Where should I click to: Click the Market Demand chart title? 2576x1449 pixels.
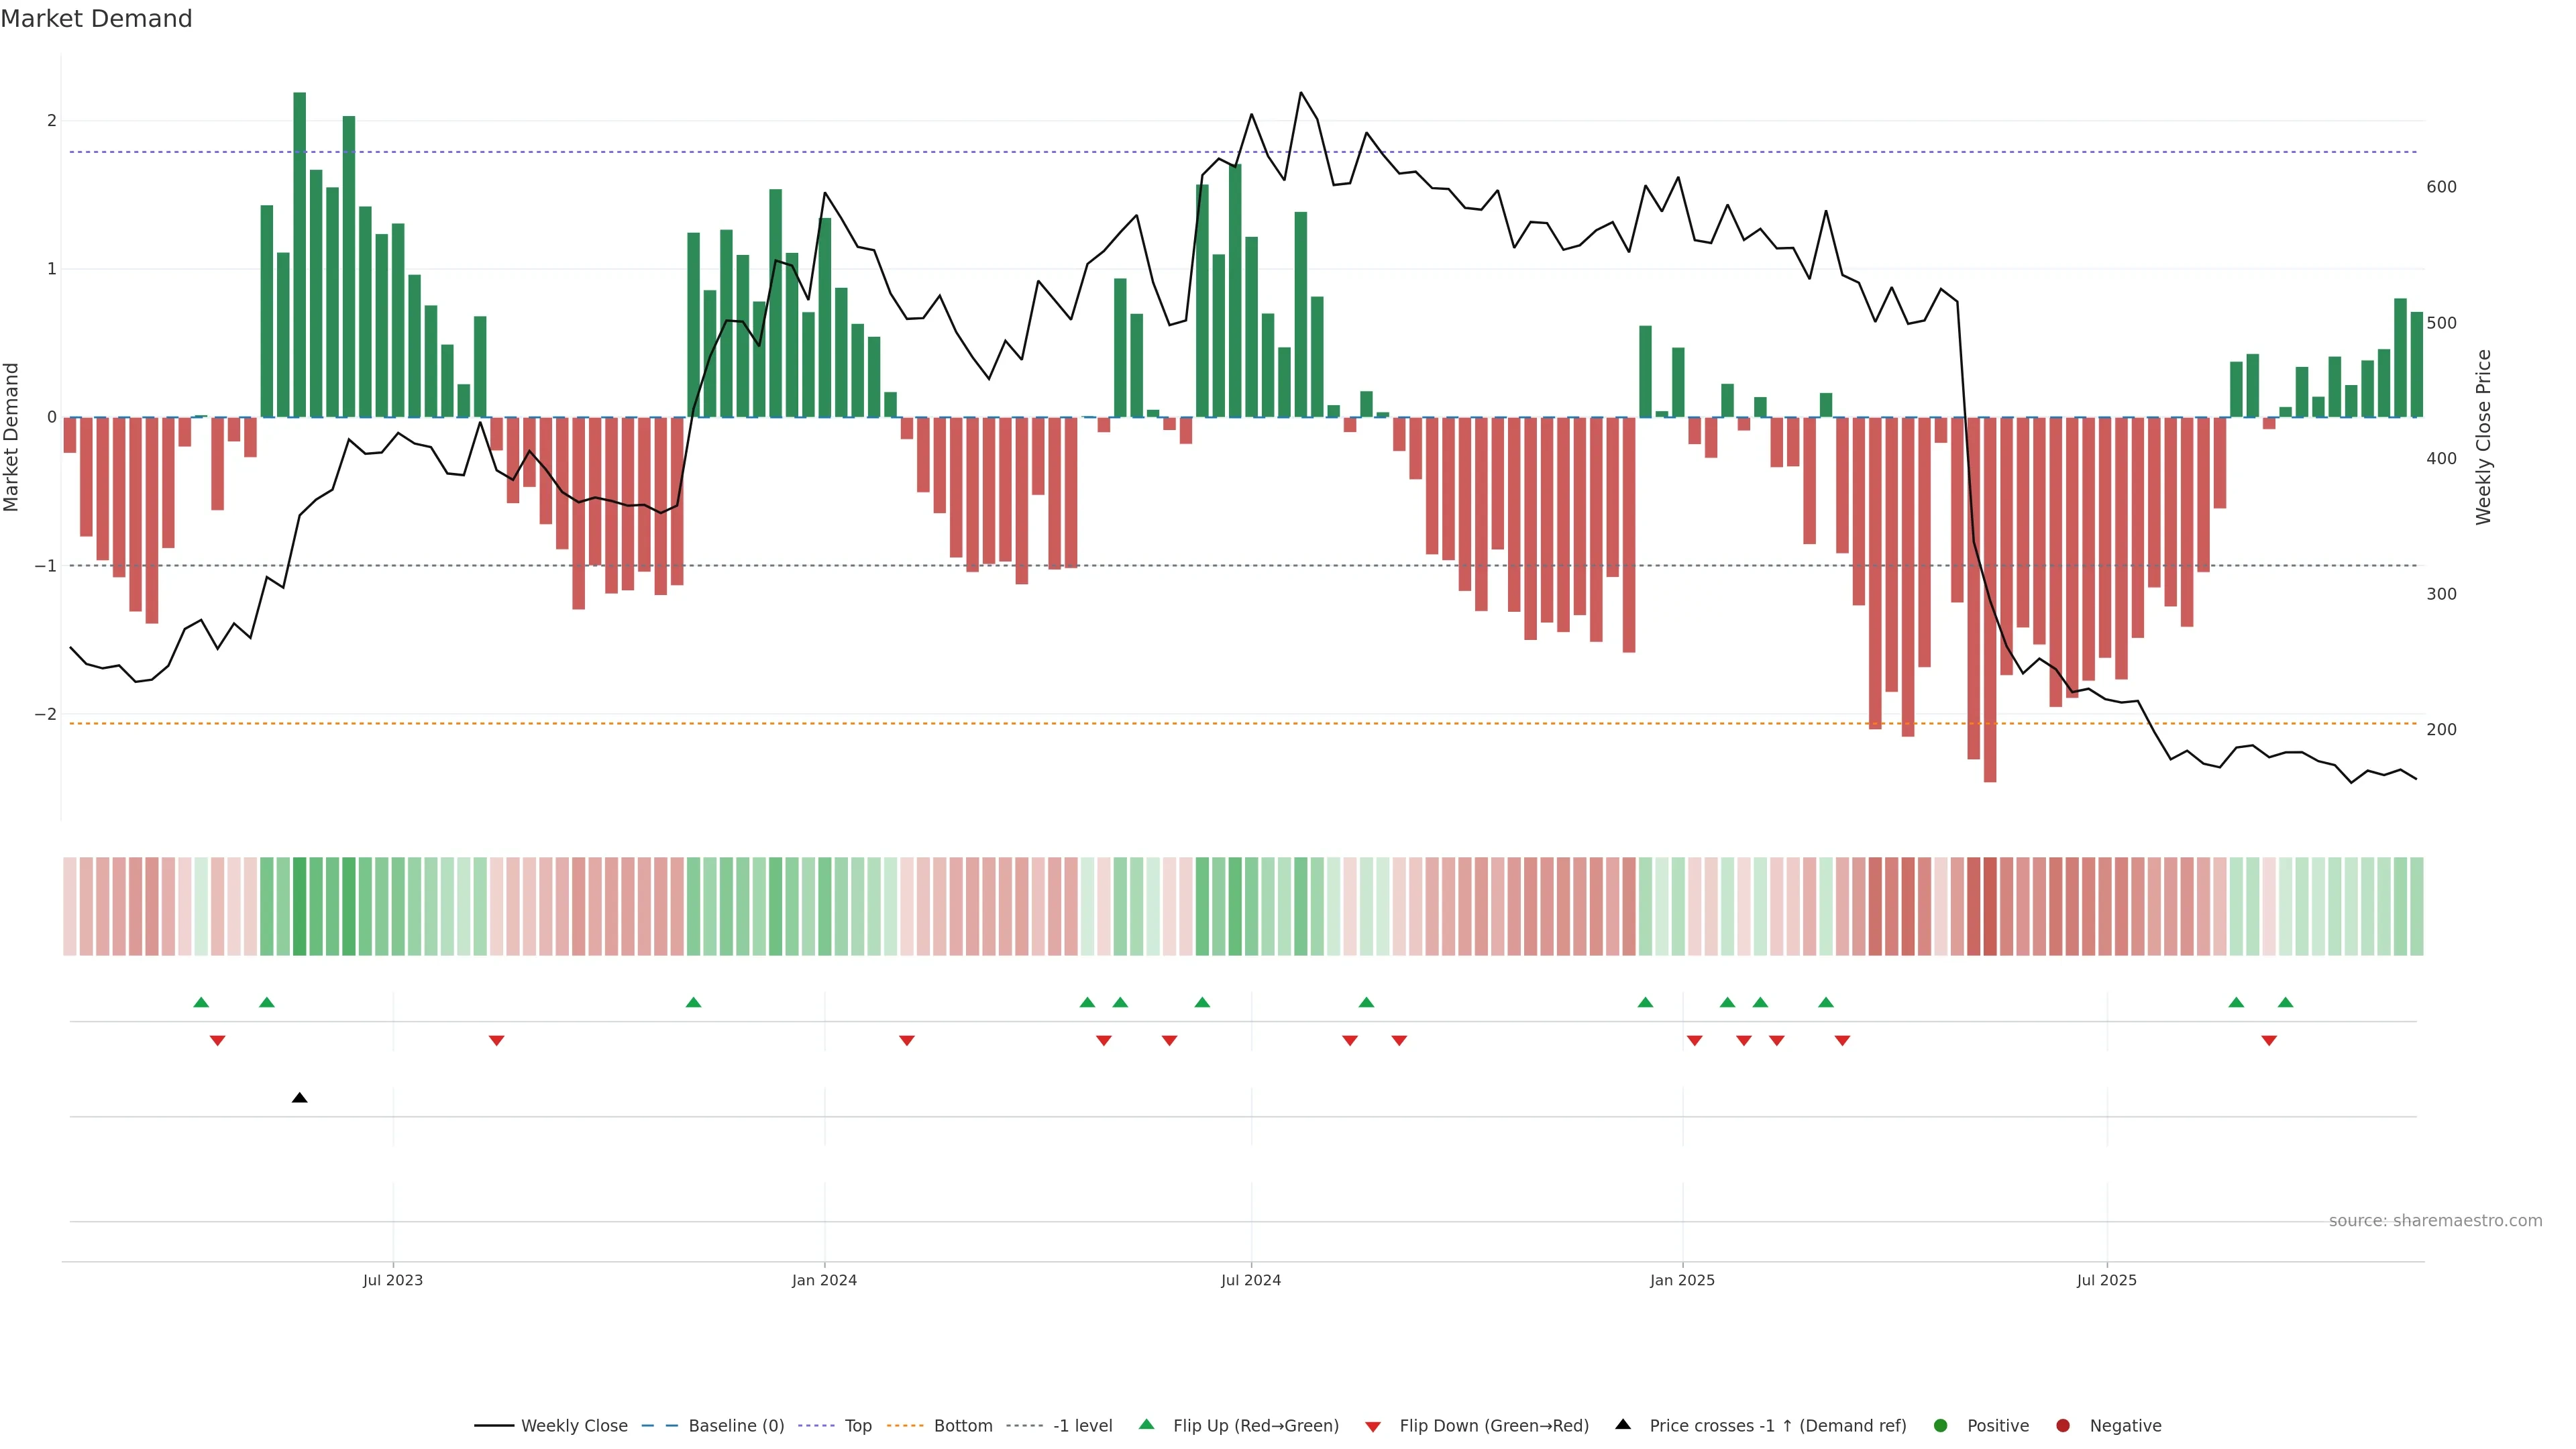pos(96,19)
